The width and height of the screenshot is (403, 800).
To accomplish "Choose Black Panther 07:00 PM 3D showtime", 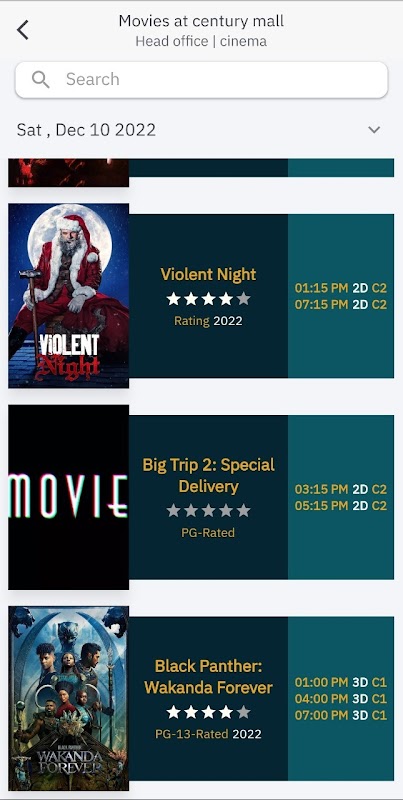I will pos(341,715).
